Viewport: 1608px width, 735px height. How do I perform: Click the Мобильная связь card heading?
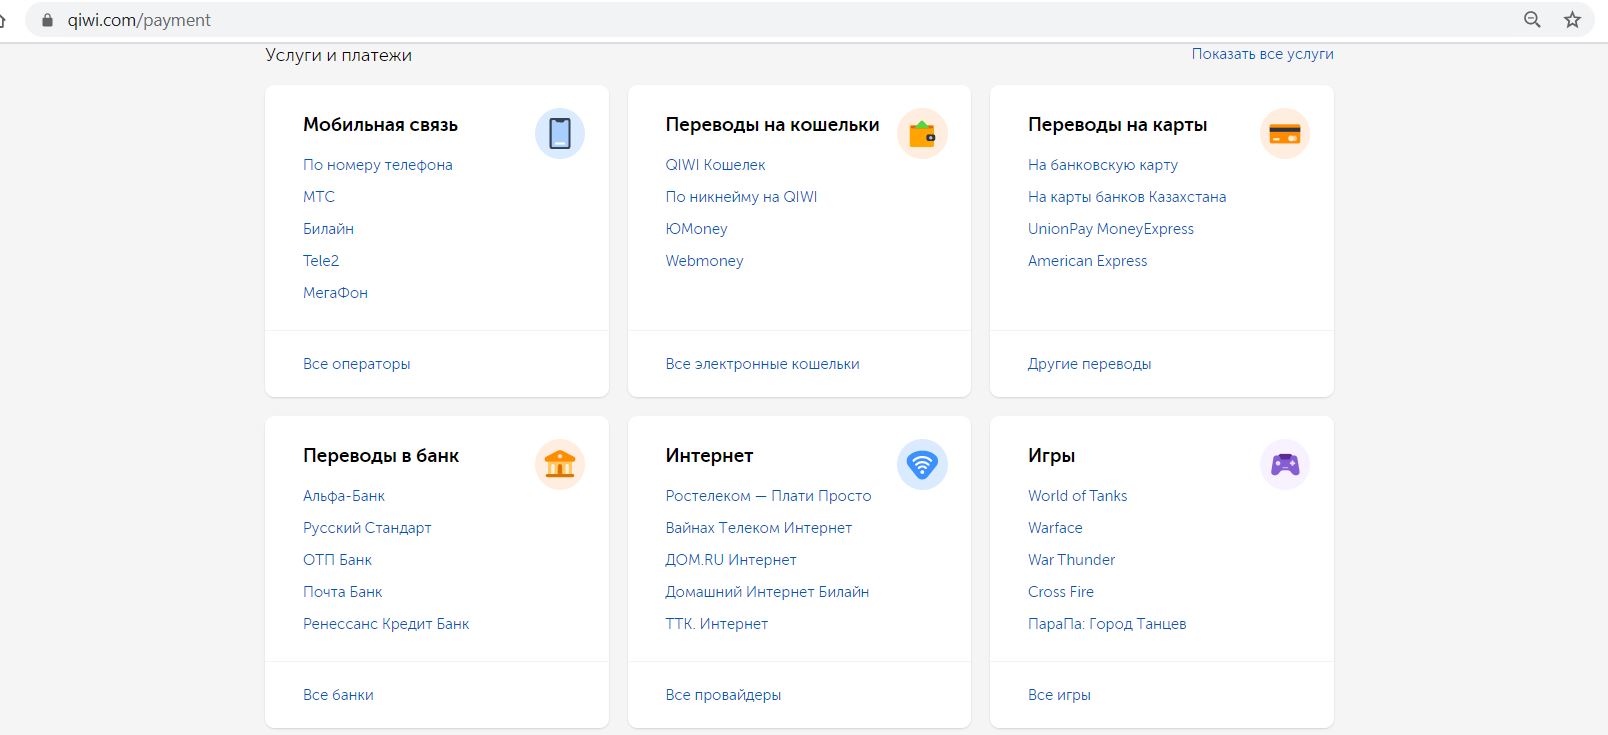380,125
